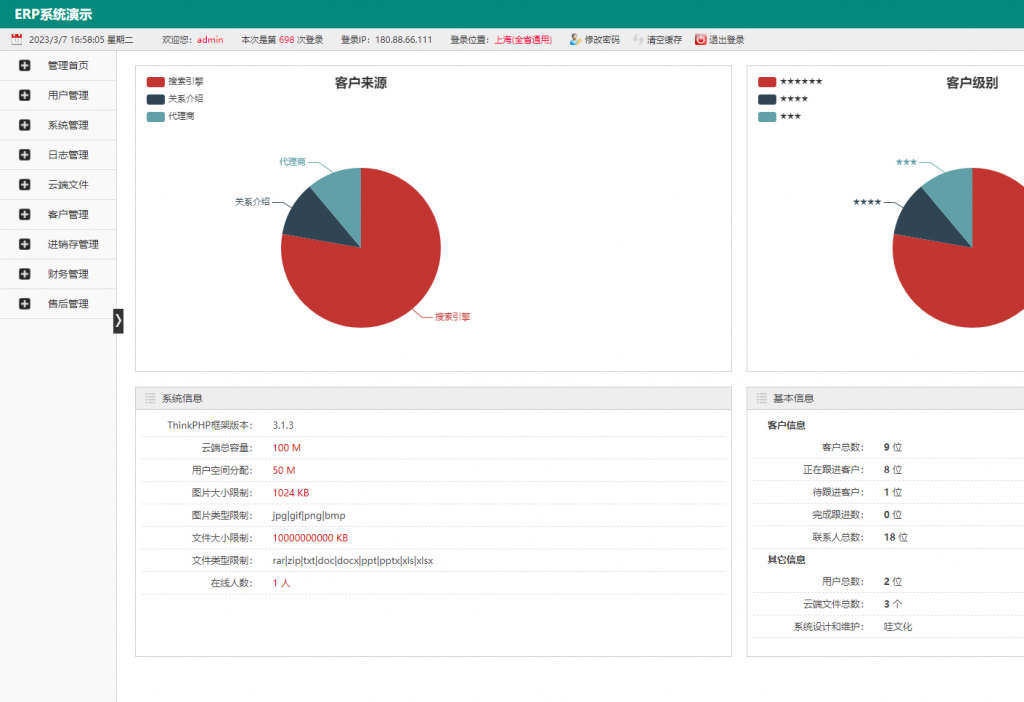Open 修改密码 link

click(x=602, y=40)
